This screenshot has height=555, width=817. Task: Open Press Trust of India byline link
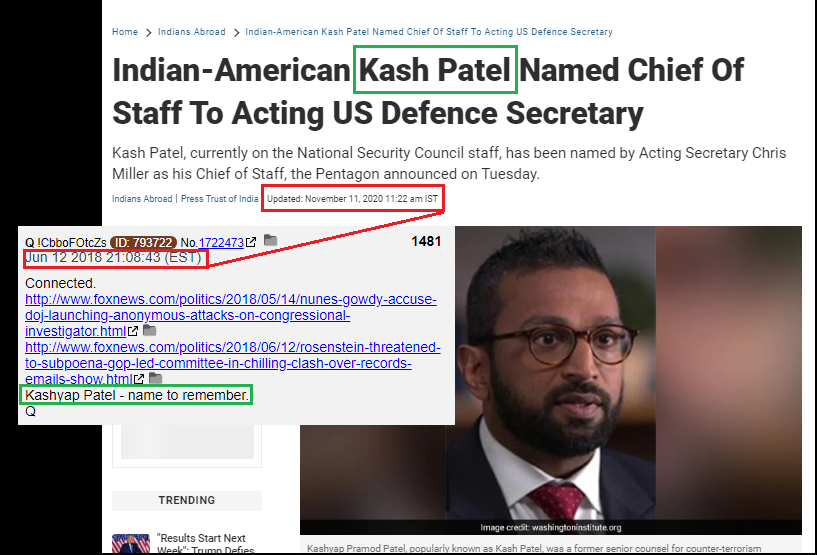click(219, 199)
